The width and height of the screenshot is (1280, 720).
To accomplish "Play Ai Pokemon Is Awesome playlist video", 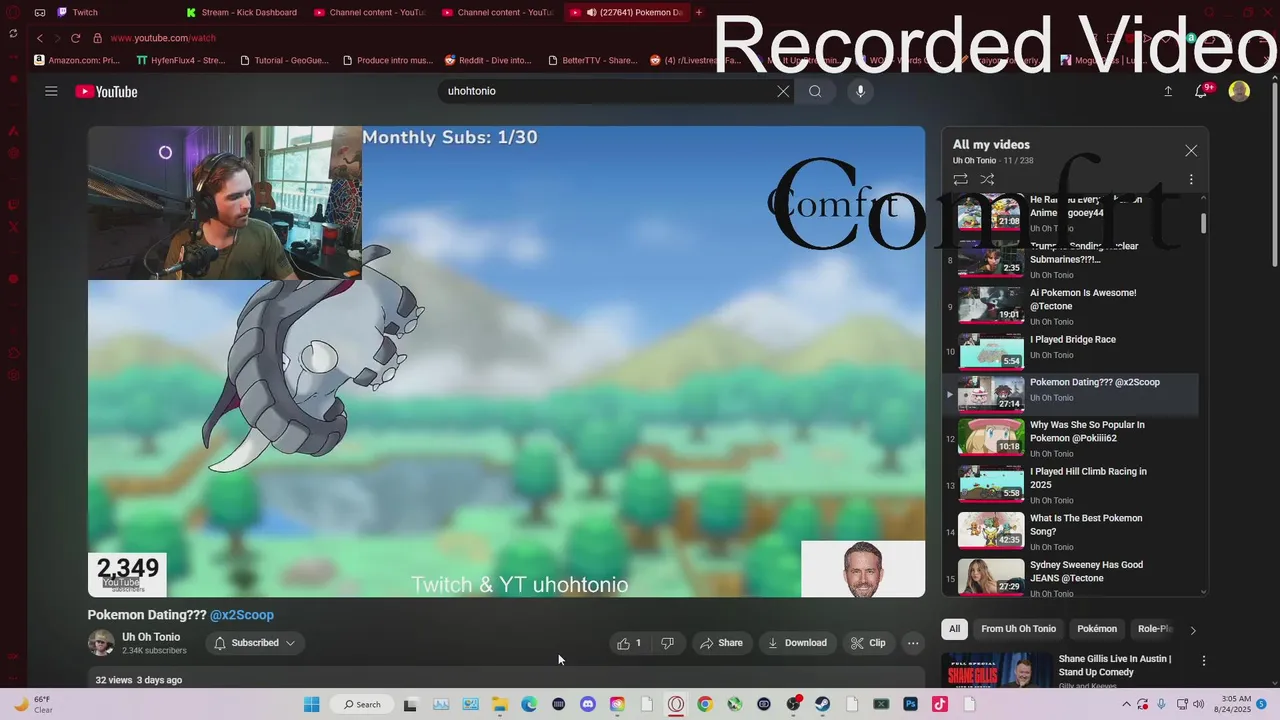I will [x=1070, y=307].
